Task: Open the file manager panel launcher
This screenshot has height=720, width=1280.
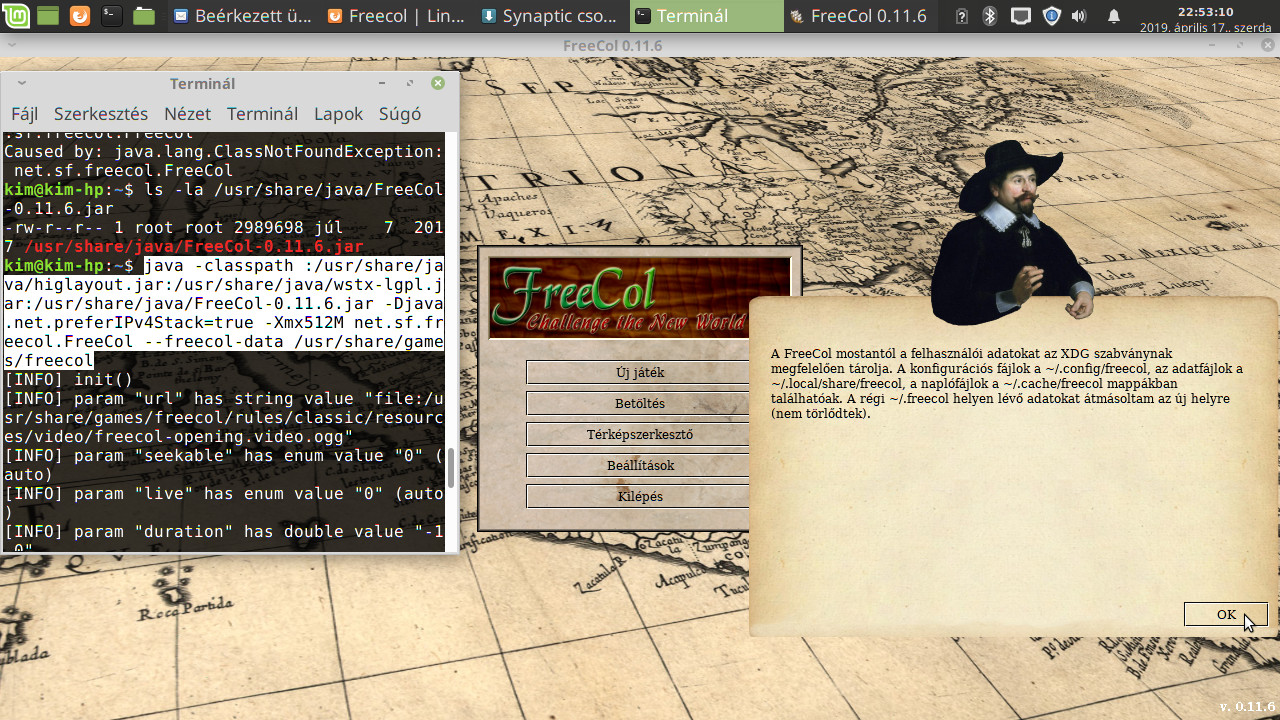Action: point(144,16)
